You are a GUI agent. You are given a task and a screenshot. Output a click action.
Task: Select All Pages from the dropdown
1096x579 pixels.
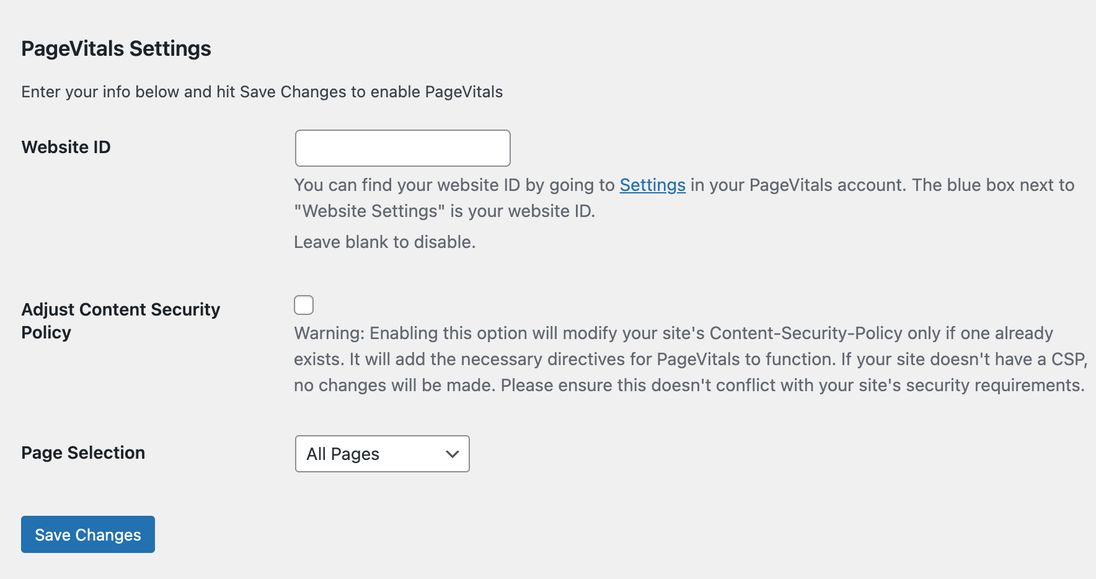point(381,454)
